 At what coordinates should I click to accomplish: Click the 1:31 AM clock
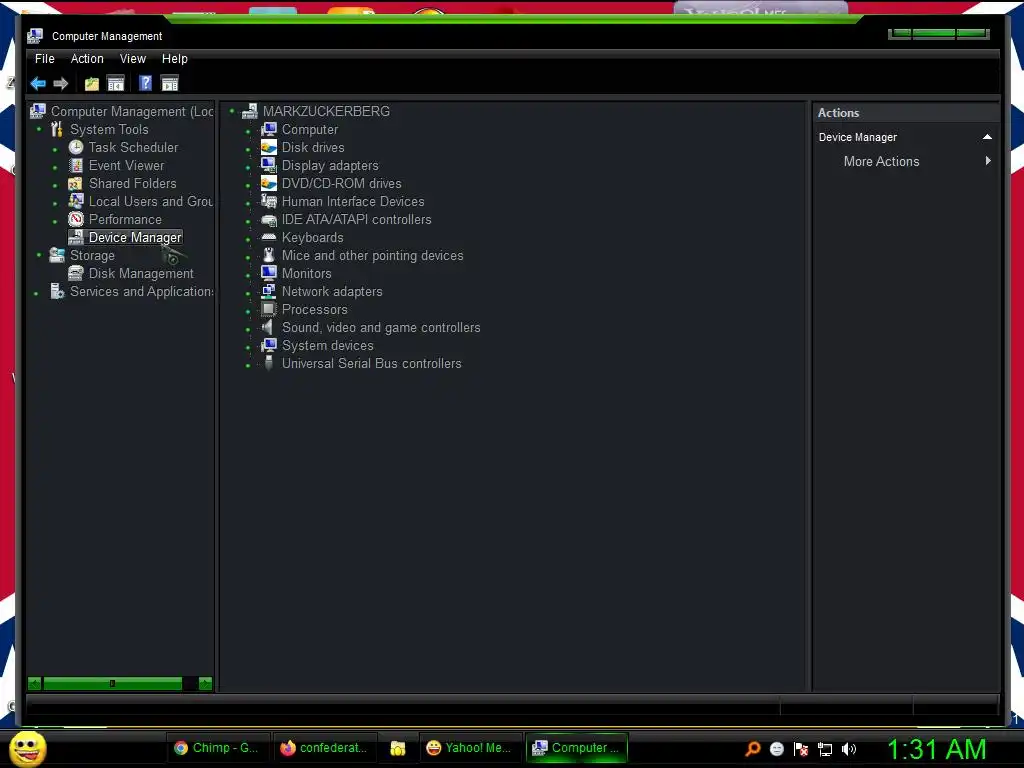(936, 749)
